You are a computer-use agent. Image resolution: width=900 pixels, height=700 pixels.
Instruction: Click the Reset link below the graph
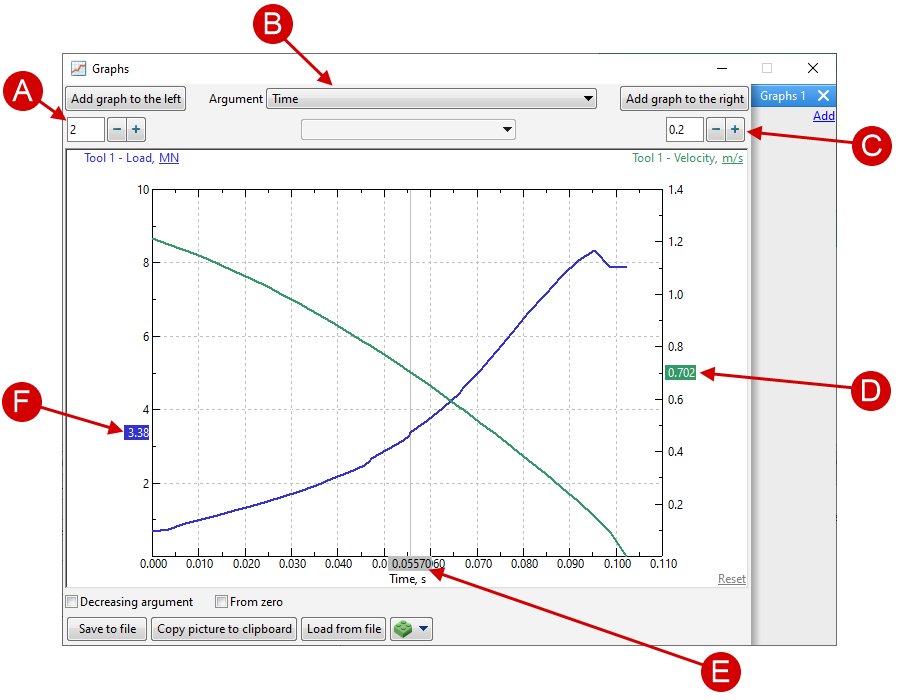click(731, 579)
